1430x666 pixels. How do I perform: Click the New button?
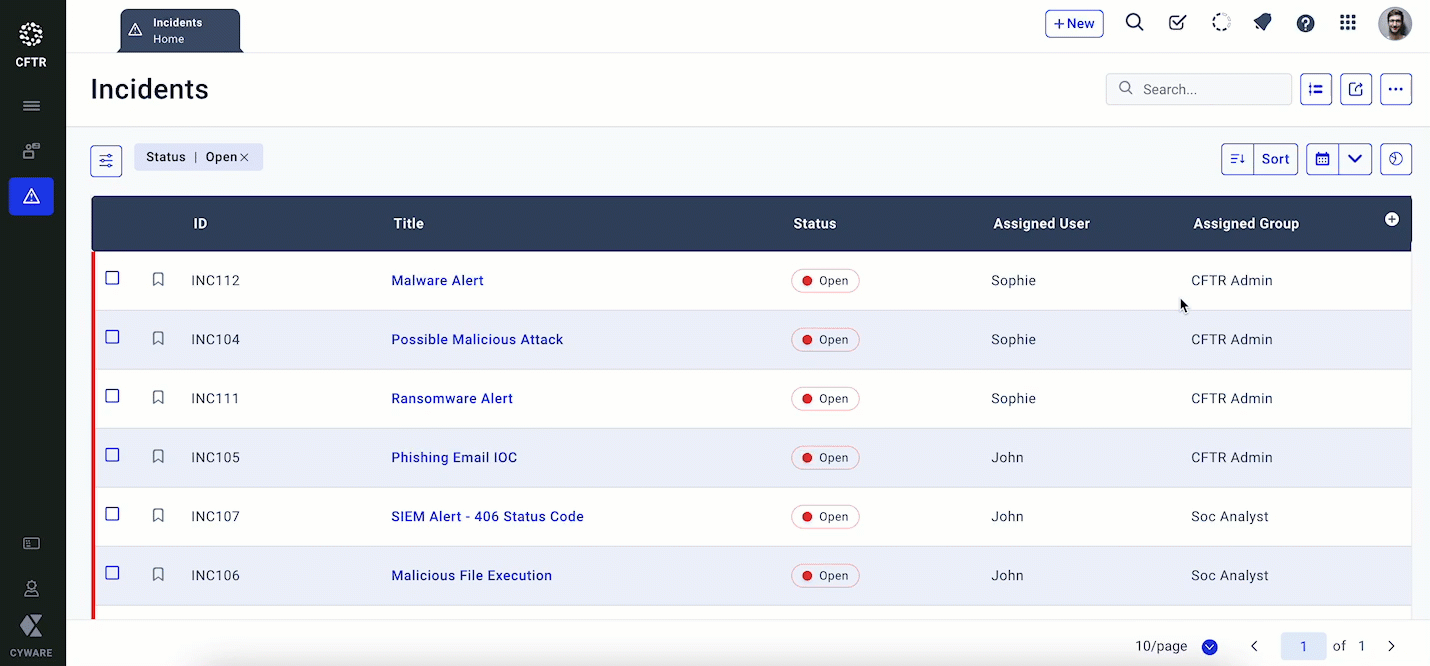point(1074,24)
